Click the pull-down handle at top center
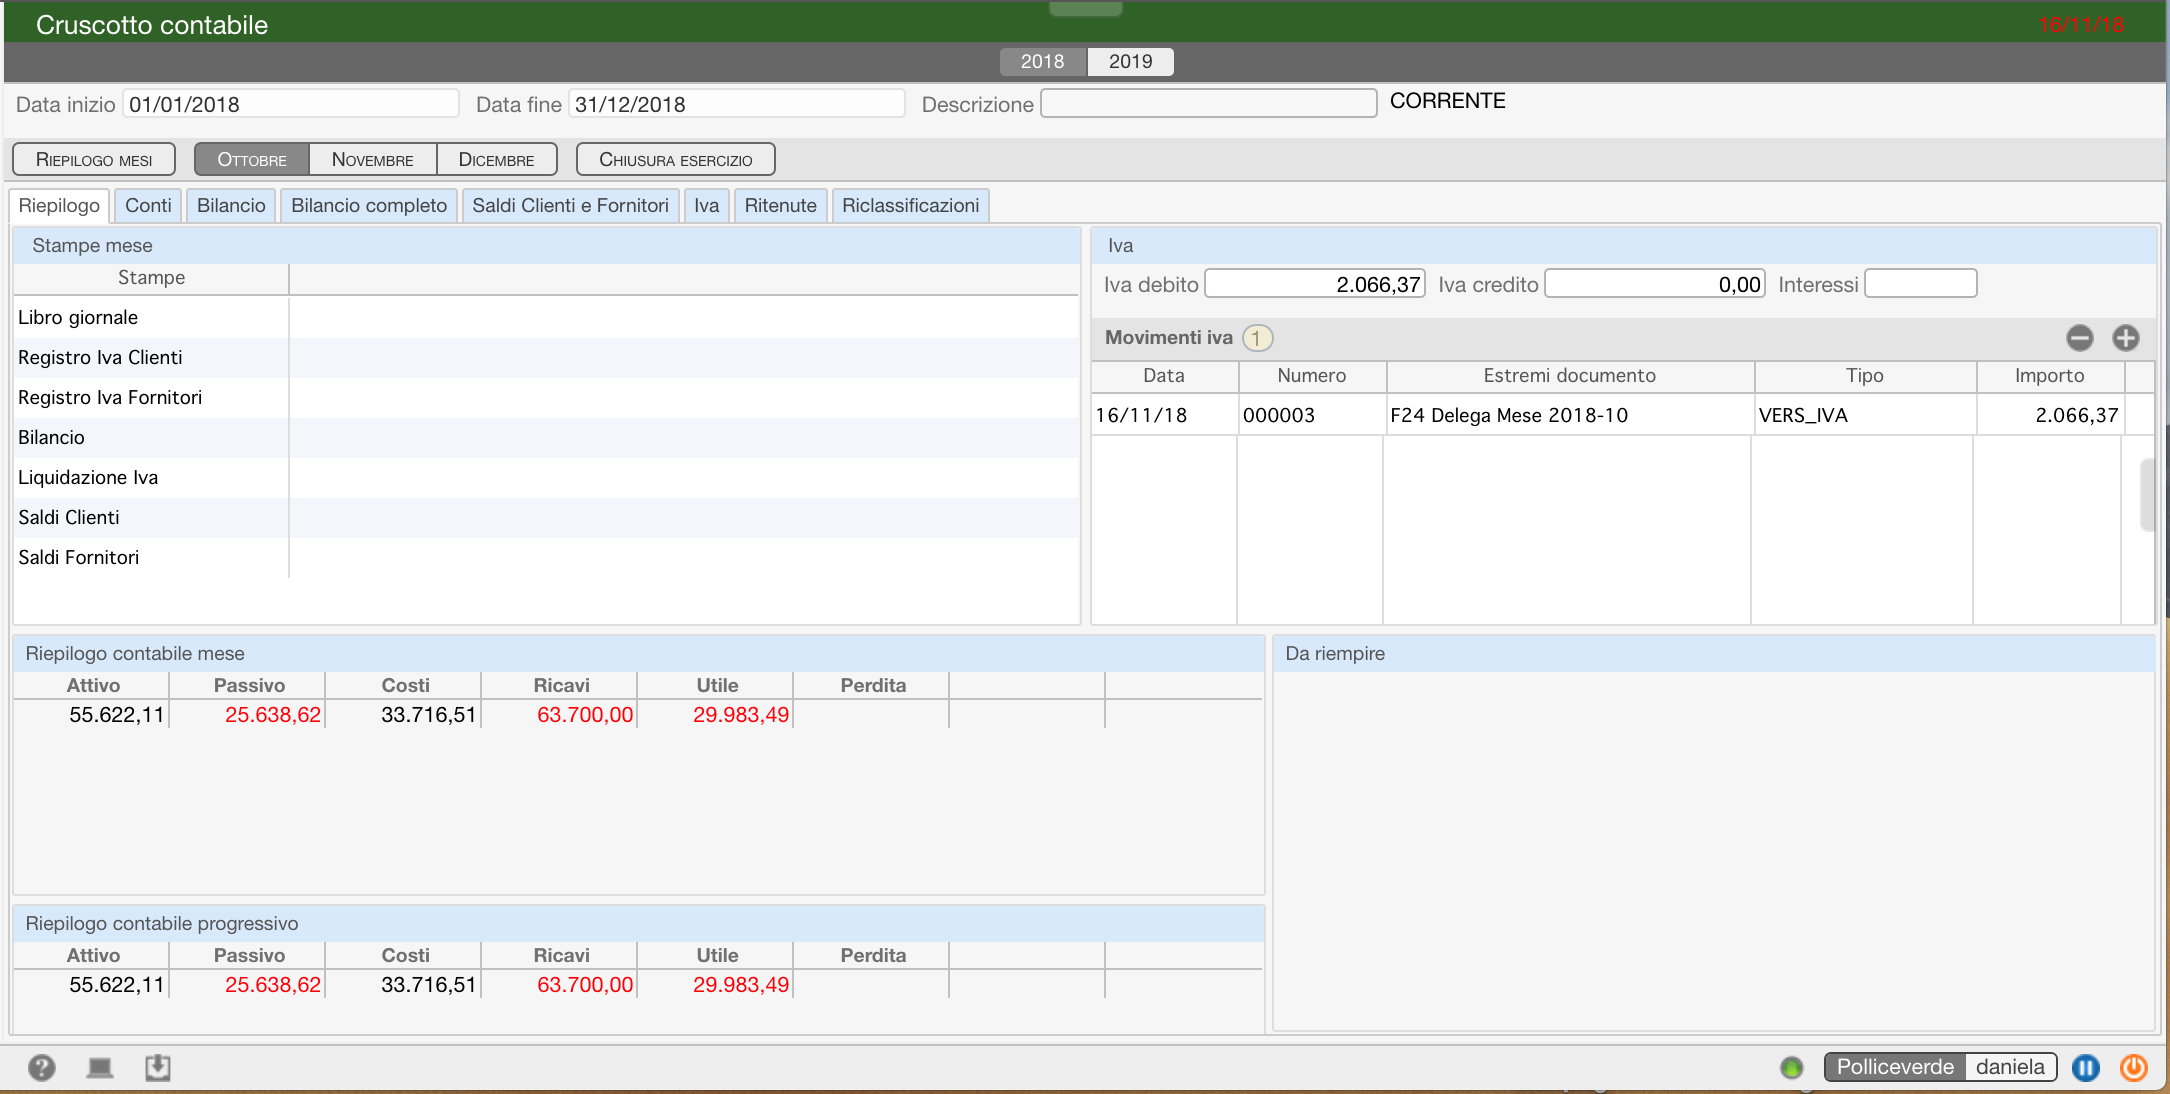2170x1094 pixels. [1086, 8]
